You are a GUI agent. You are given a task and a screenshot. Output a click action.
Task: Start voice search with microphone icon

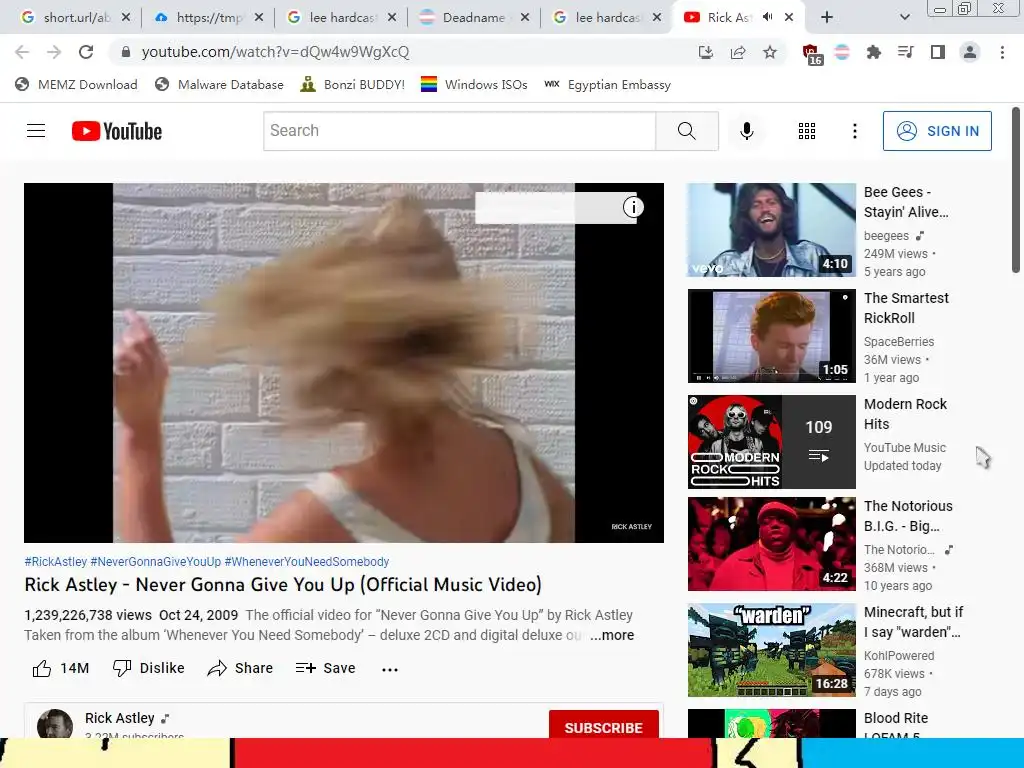pyautogui.click(x=746, y=131)
